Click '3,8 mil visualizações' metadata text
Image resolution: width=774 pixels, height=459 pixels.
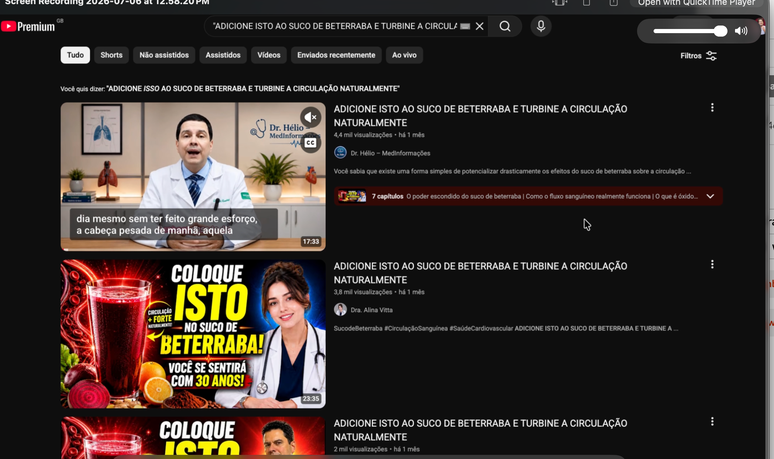363,292
